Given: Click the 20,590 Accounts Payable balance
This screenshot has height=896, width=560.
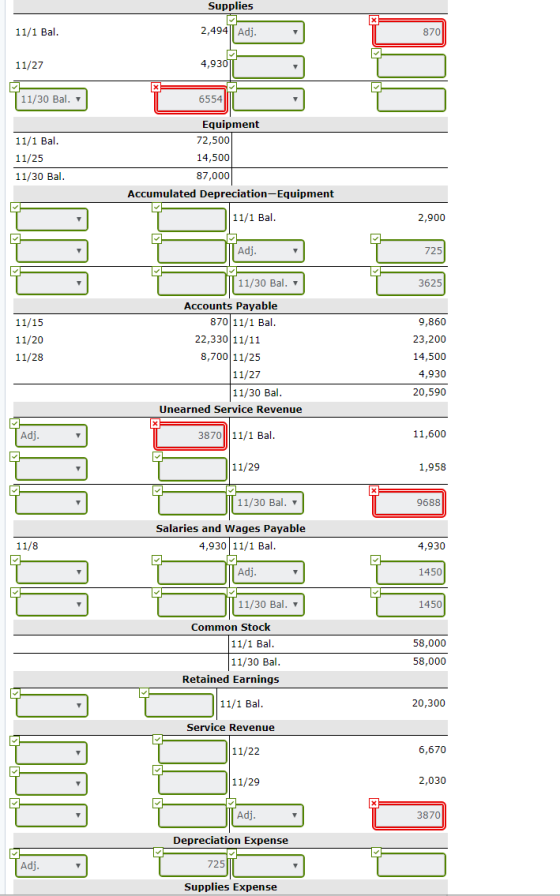Looking at the screenshot, I should coord(429,392).
